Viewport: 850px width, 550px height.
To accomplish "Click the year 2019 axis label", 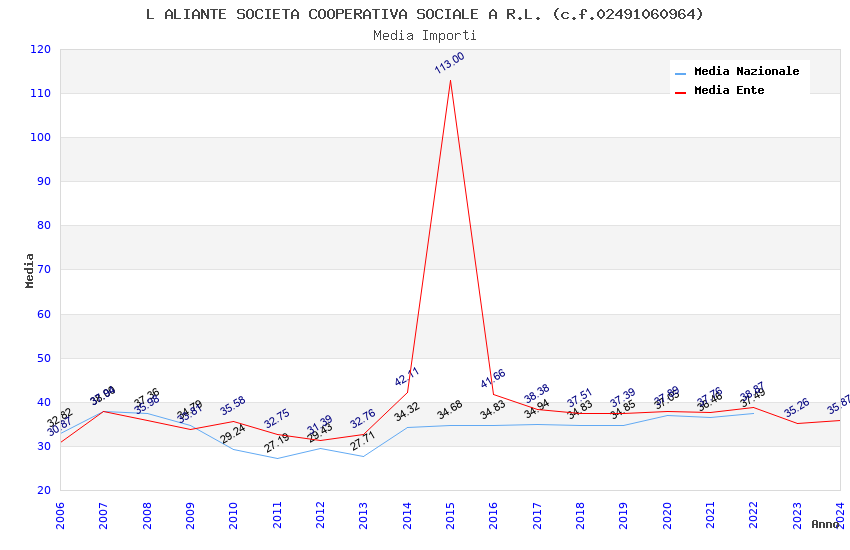I will (623, 515).
